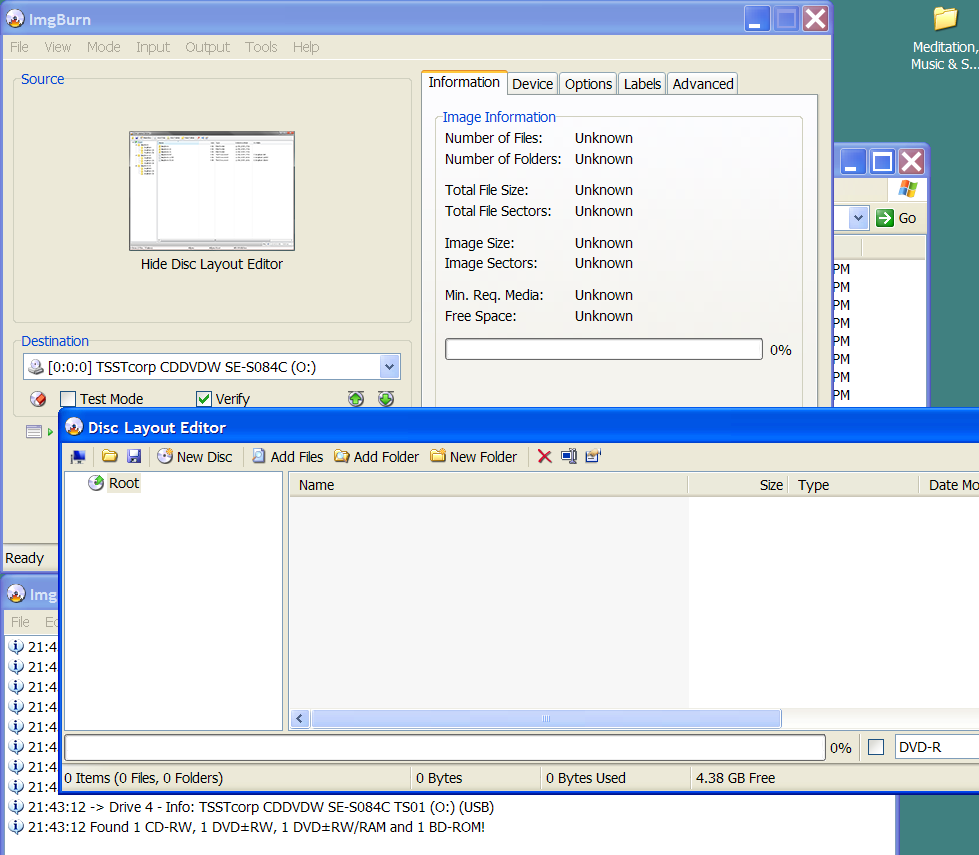The width and height of the screenshot is (979, 855).
Task: Click the Disc Layout Editor capacity progress bar
Action: pyautogui.click(x=445, y=748)
